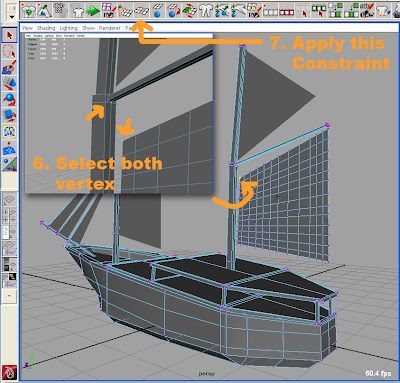Pick the Scale tool cube icon

pos(9,115)
